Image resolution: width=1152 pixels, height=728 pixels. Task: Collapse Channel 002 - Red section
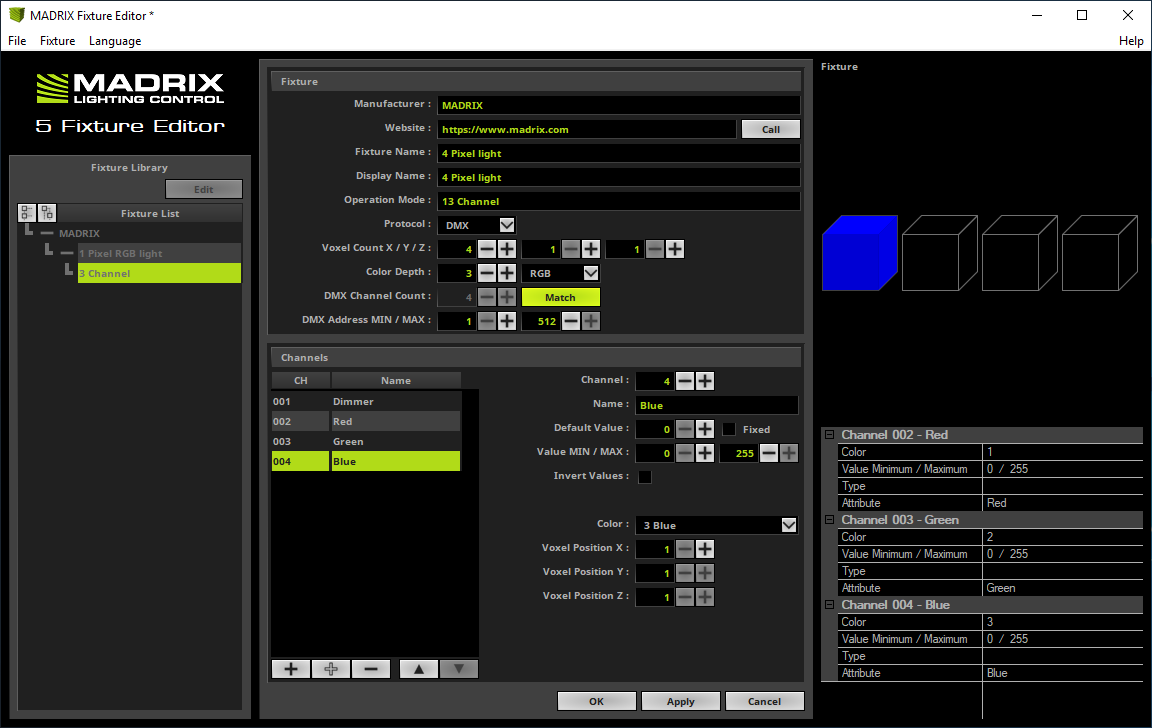pyautogui.click(x=829, y=435)
